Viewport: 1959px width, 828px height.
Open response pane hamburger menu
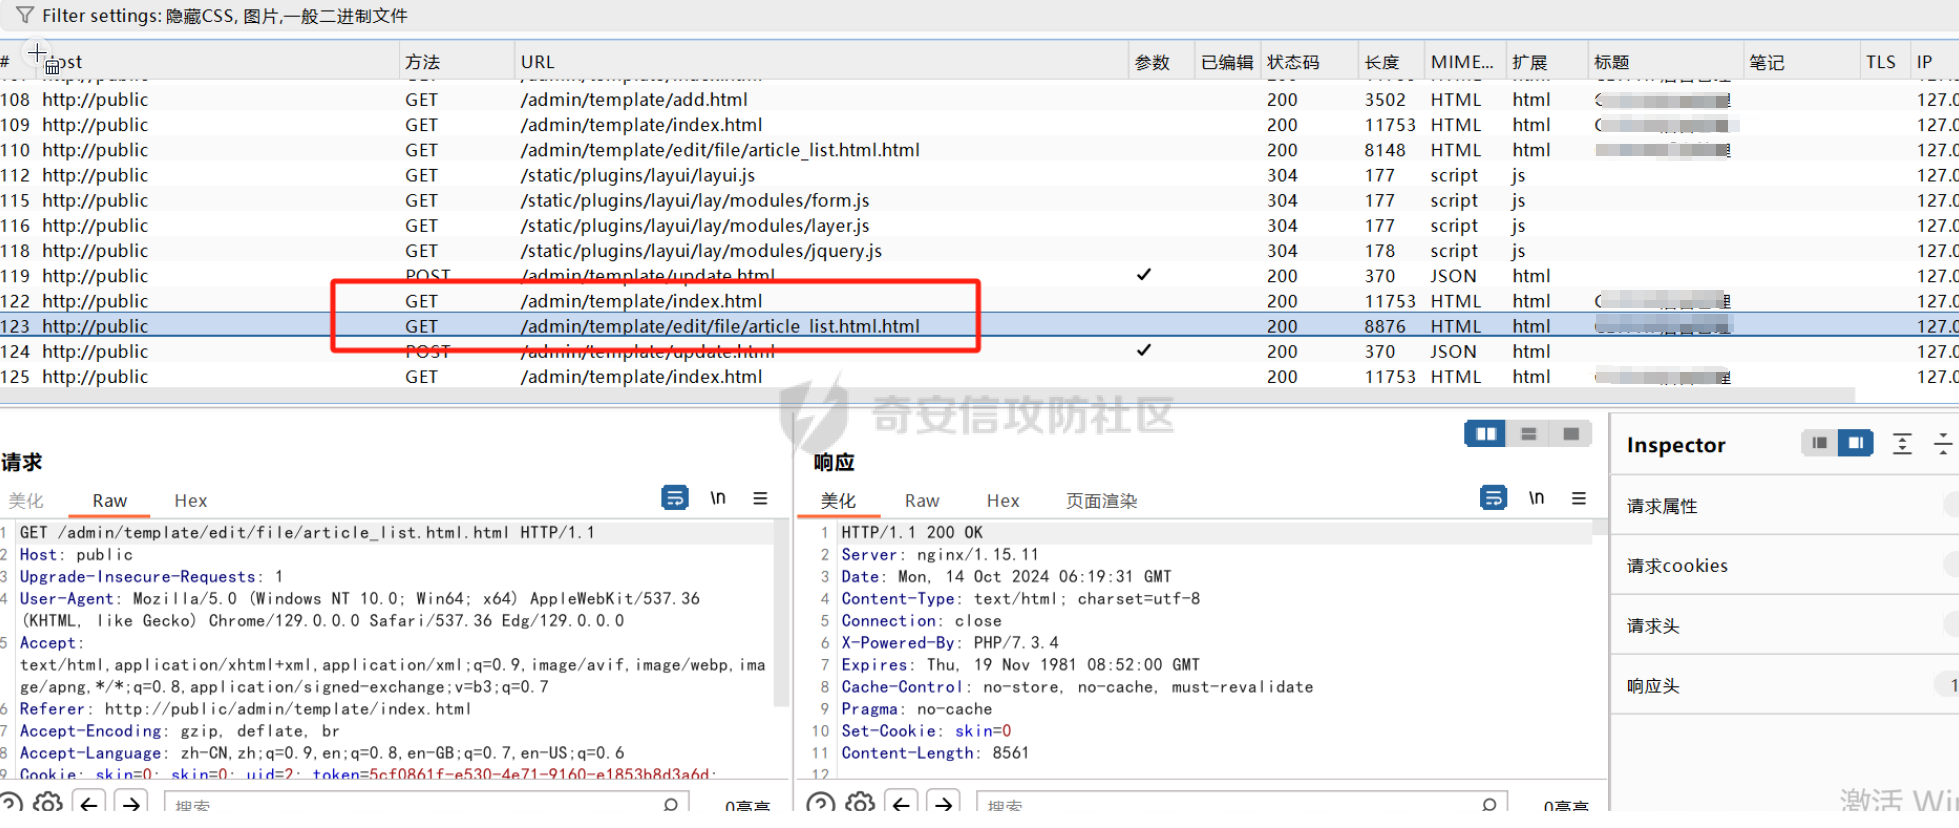tap(1578, 498)
